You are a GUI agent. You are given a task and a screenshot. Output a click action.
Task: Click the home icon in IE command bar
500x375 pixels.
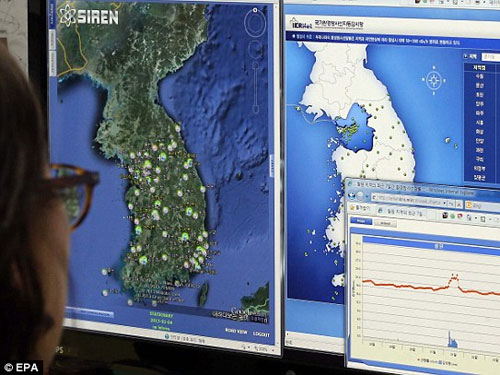pyautogui.click(x=445, y=215)
